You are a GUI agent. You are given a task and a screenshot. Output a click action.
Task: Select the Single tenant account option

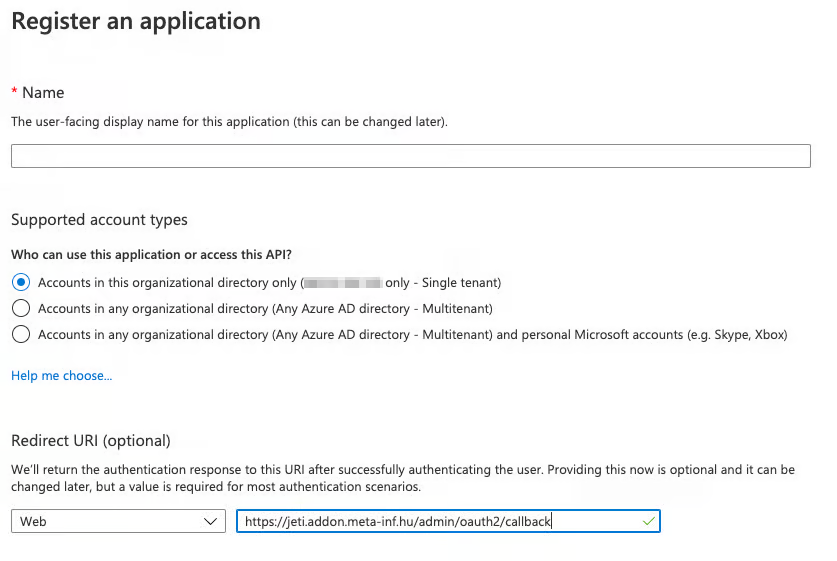point(21,283)
